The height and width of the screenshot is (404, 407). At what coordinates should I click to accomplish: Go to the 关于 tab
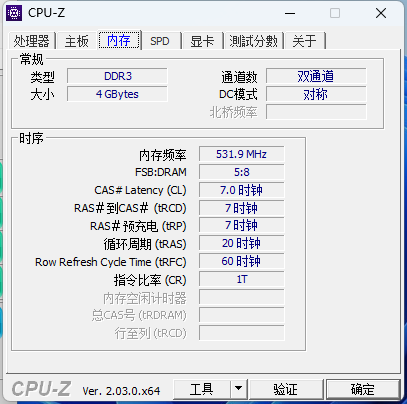[x=304, y=41]
